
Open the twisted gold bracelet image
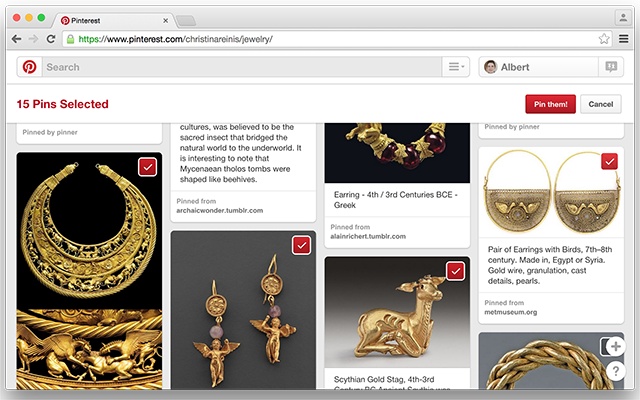551,361
